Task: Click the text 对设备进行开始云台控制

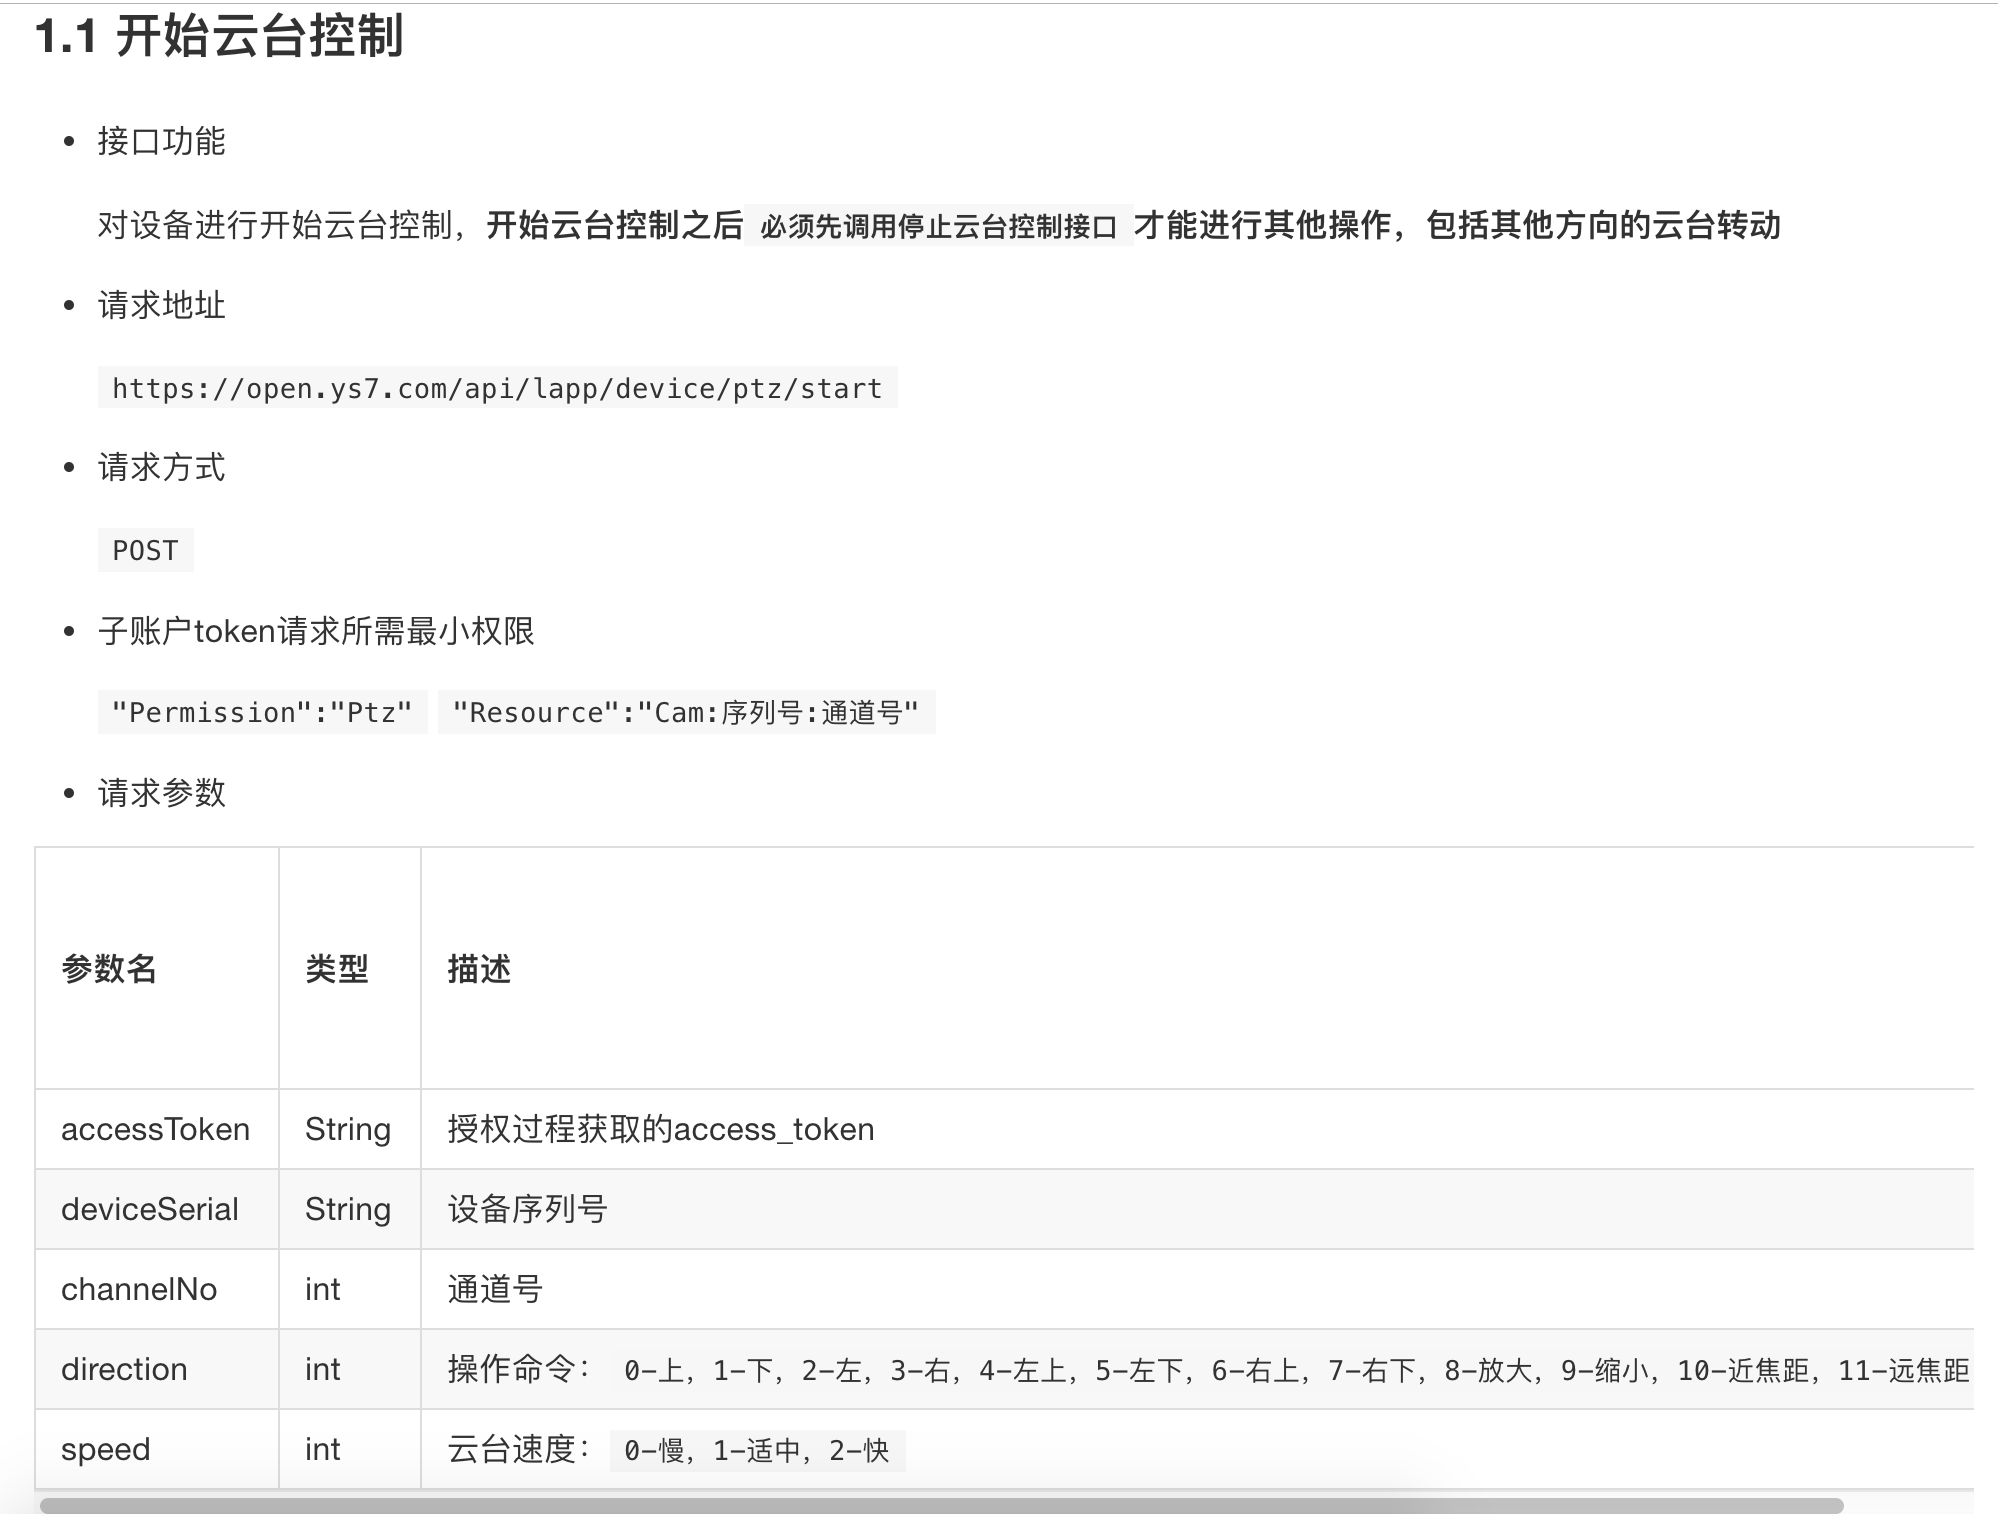Action: tap(275, 225)
